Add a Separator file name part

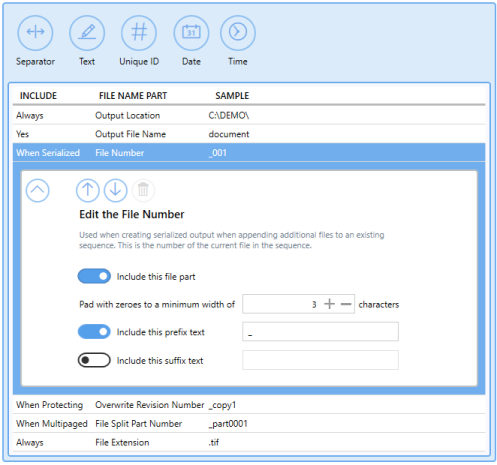(x=35, y=33)
